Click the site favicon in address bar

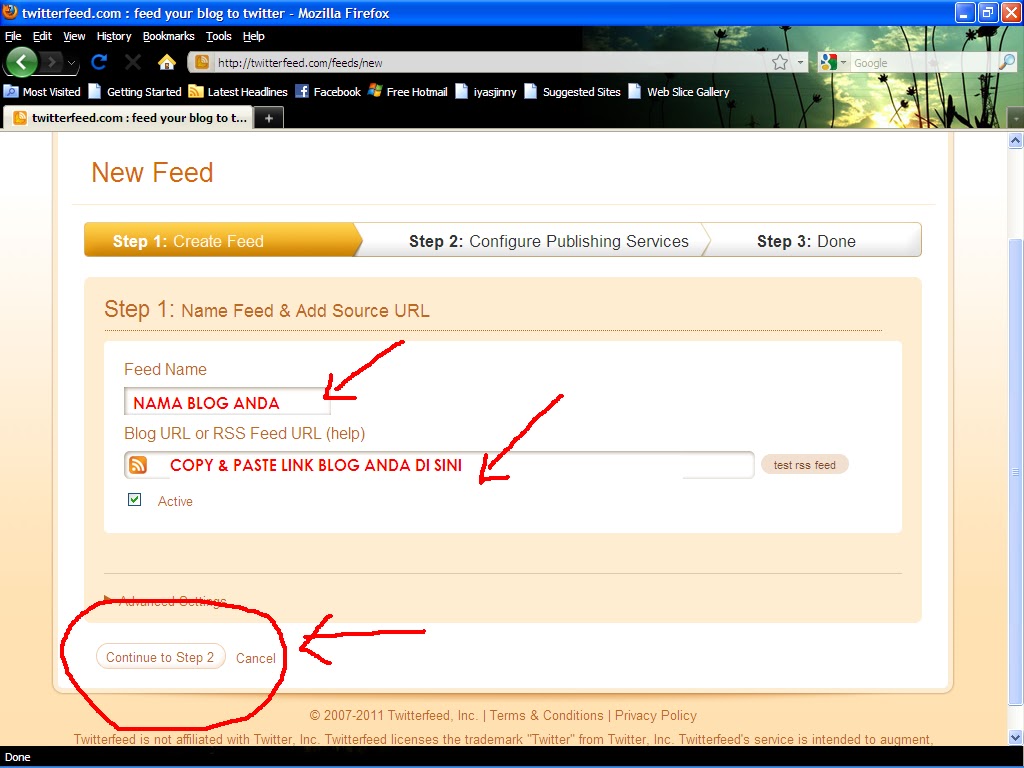pyautogui.click(x=202, y=63)
